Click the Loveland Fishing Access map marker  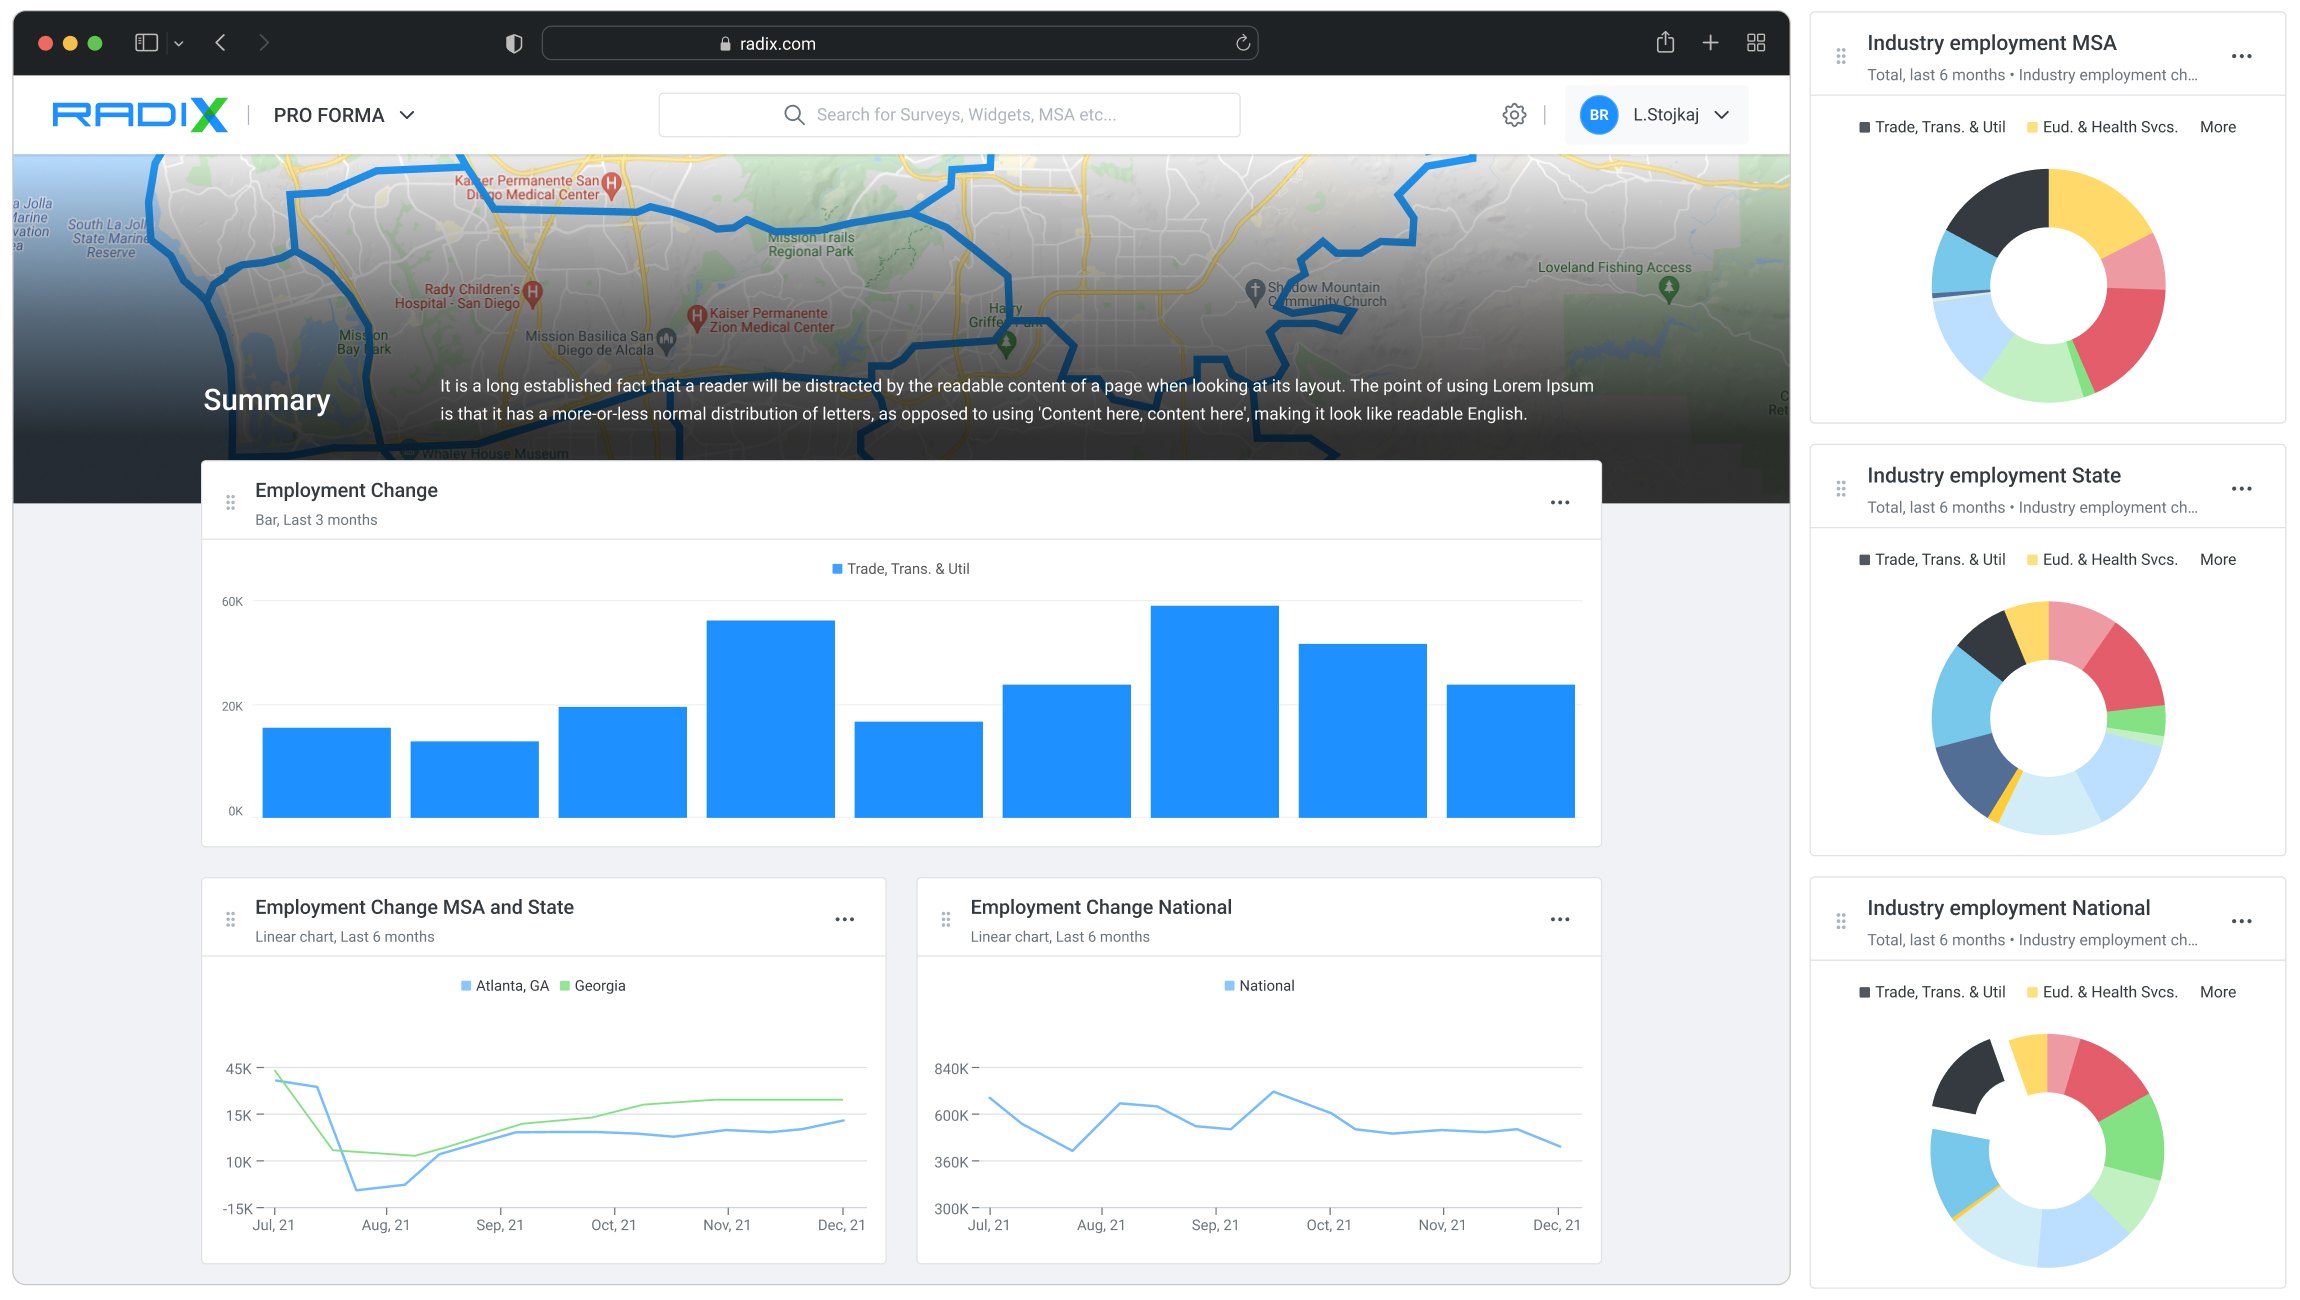(x=1668, y=289)
